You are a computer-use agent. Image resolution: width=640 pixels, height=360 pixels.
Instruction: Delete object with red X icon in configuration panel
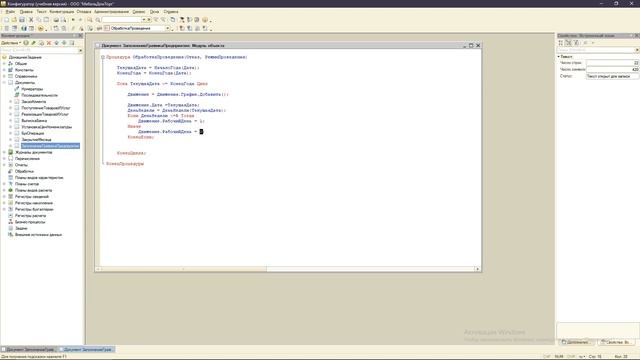(x=49, y=42)
